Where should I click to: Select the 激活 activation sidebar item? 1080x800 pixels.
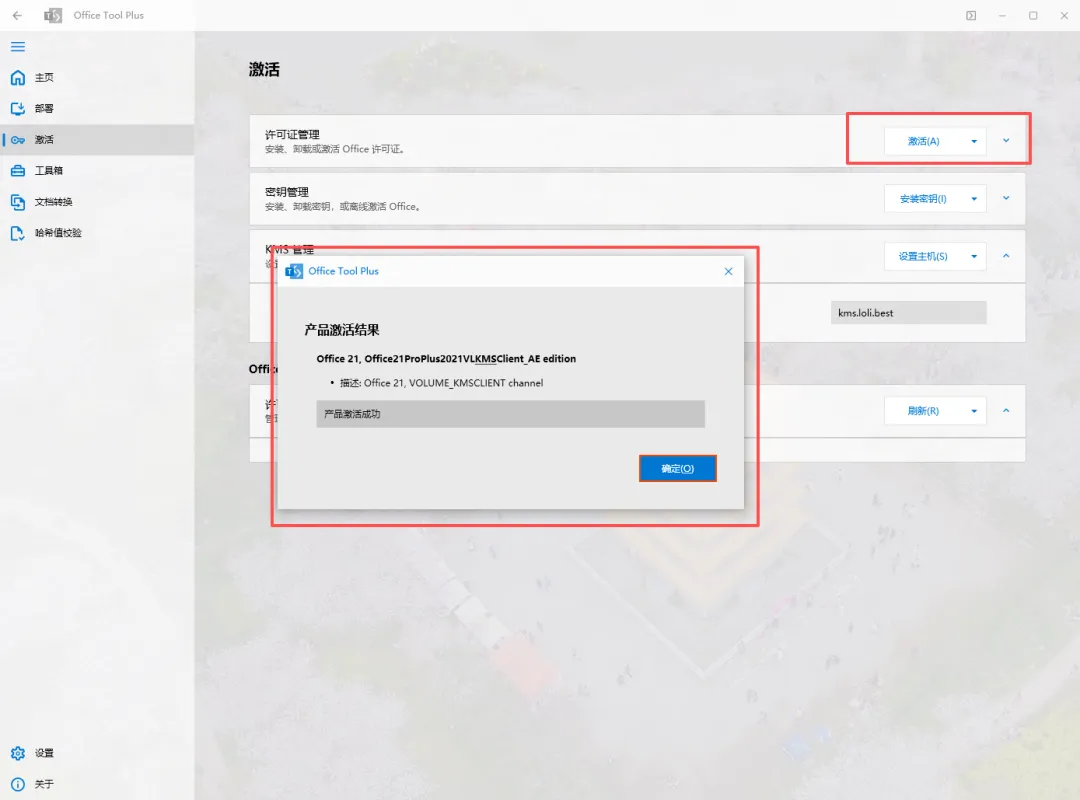[x=97, y=139]
